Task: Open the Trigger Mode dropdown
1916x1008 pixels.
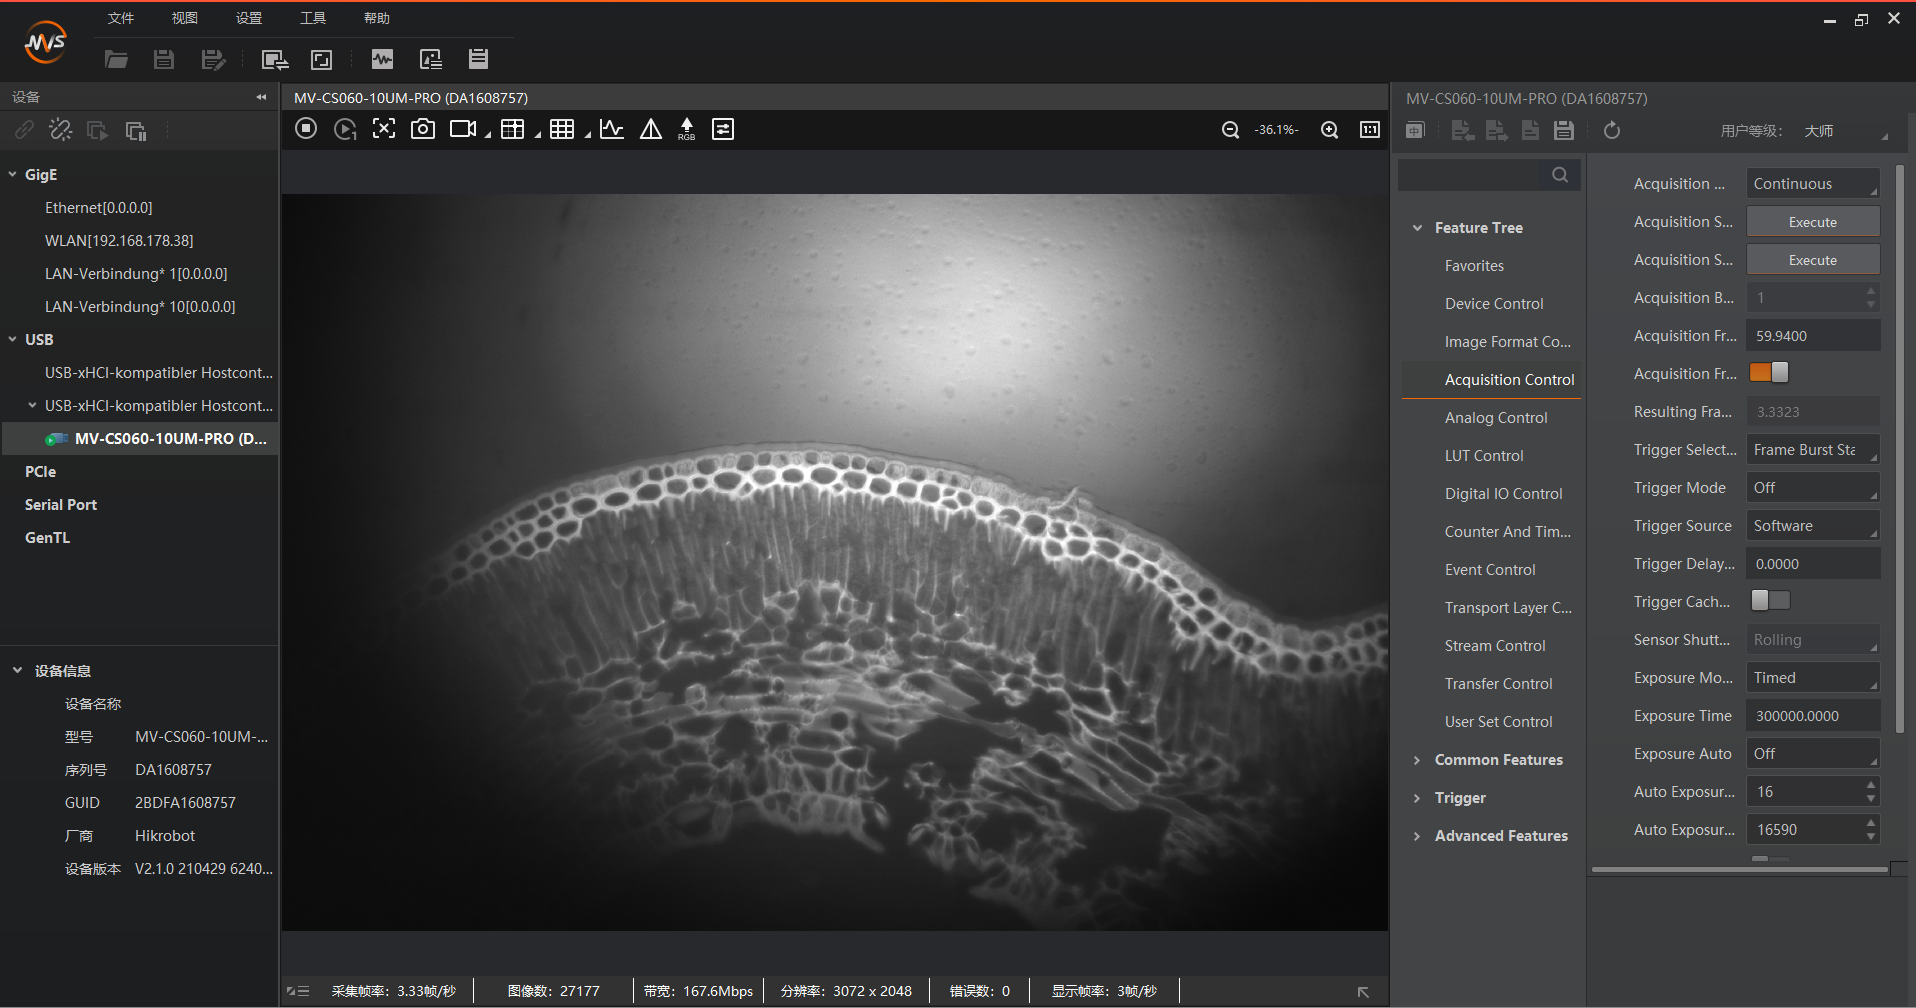Action: pos(1812,488)
